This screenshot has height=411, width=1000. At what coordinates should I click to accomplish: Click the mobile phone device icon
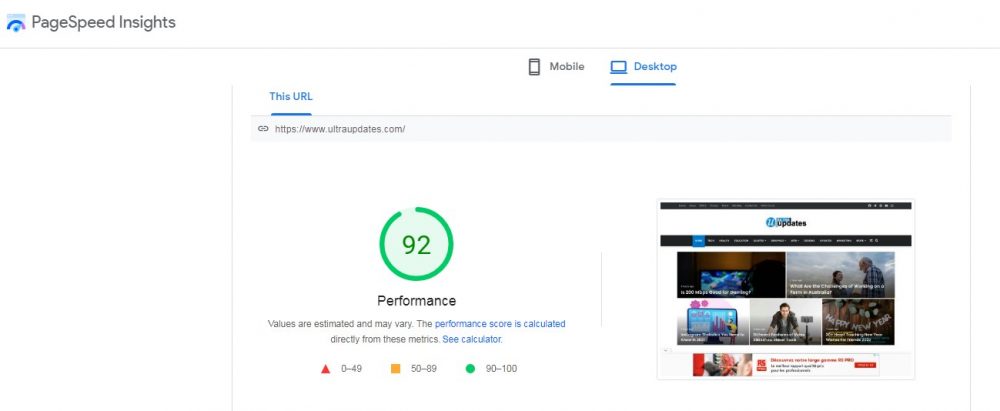[x=535, y=67]
